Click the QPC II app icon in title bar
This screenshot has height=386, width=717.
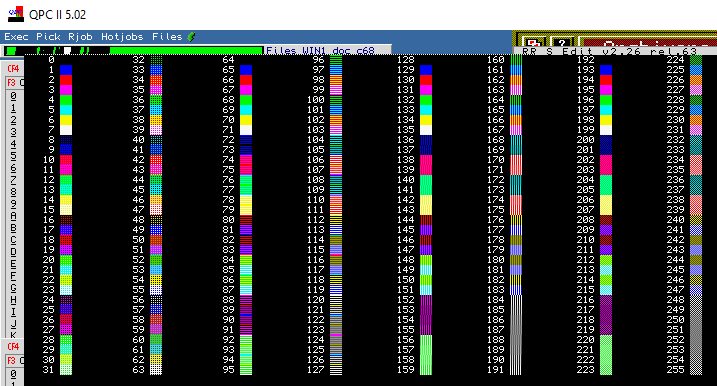[x=16, y=14]
